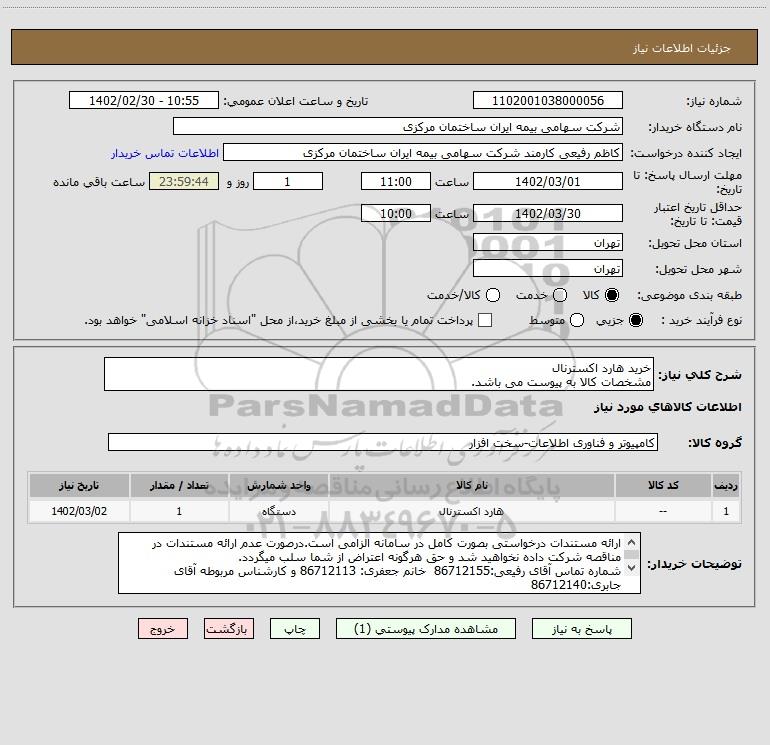
Task: Click the remaining time 23:59:44
Action: click(x=184, y=181)
